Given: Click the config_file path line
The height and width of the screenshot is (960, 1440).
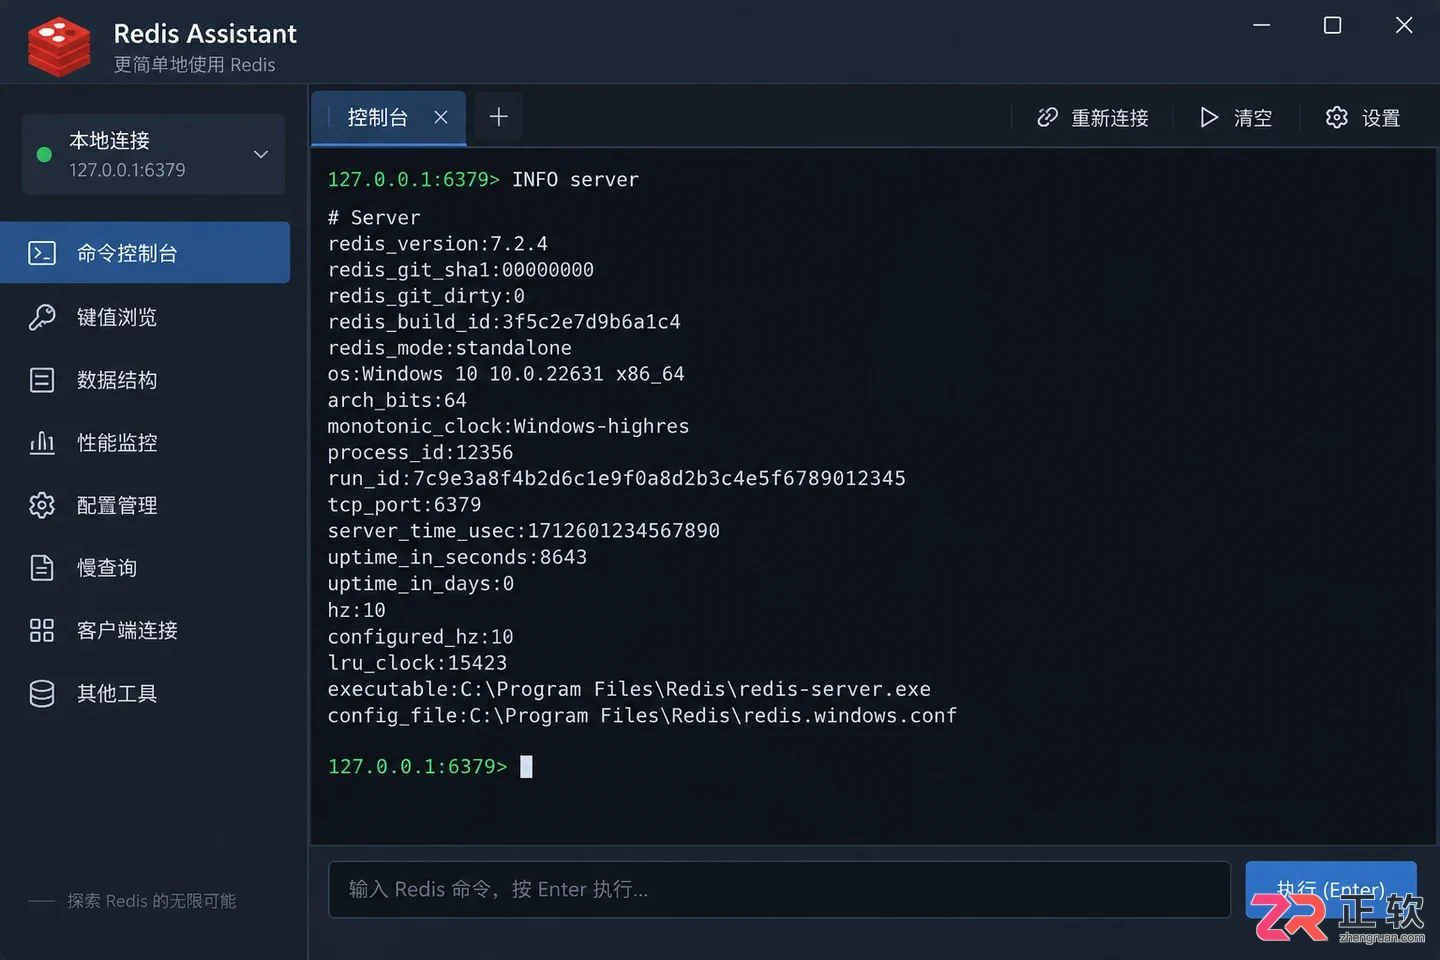Looking at the screenshot, I should 642,715.
